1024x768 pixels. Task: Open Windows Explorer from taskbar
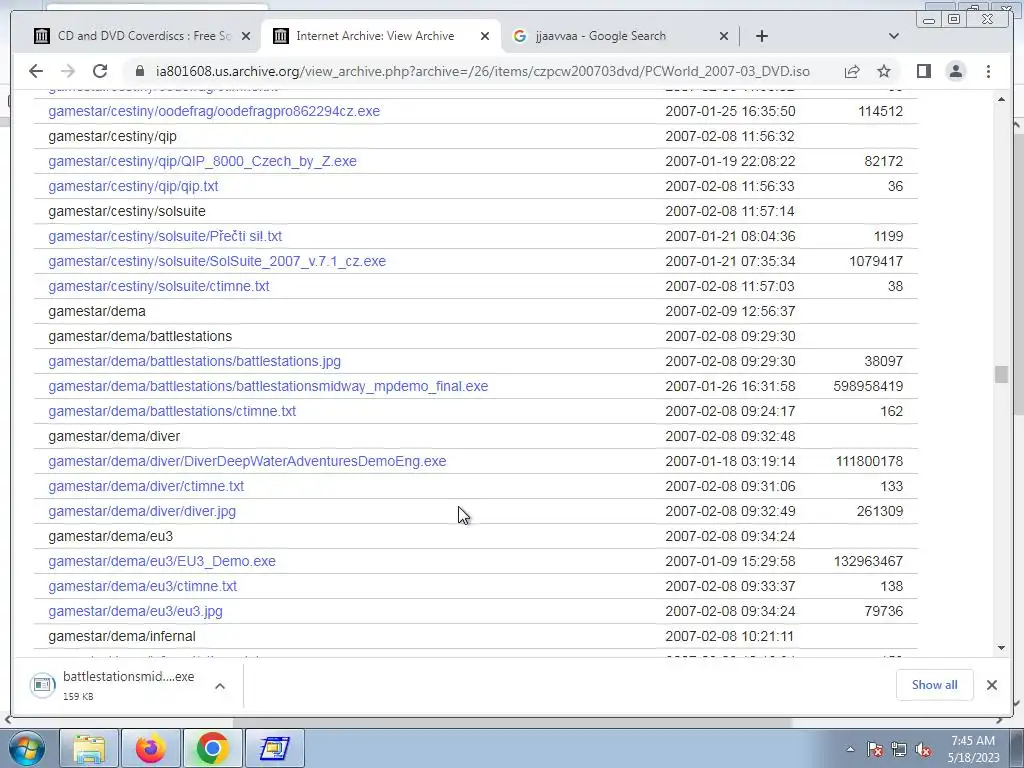click(89, 748)
